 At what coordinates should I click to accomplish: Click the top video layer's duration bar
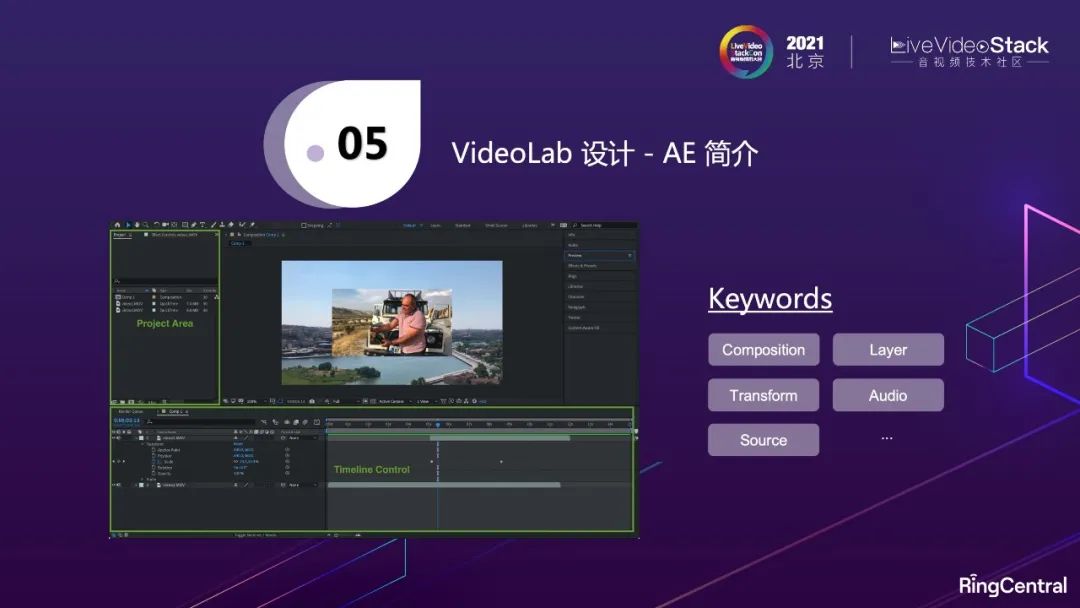(x=499, y=438)
